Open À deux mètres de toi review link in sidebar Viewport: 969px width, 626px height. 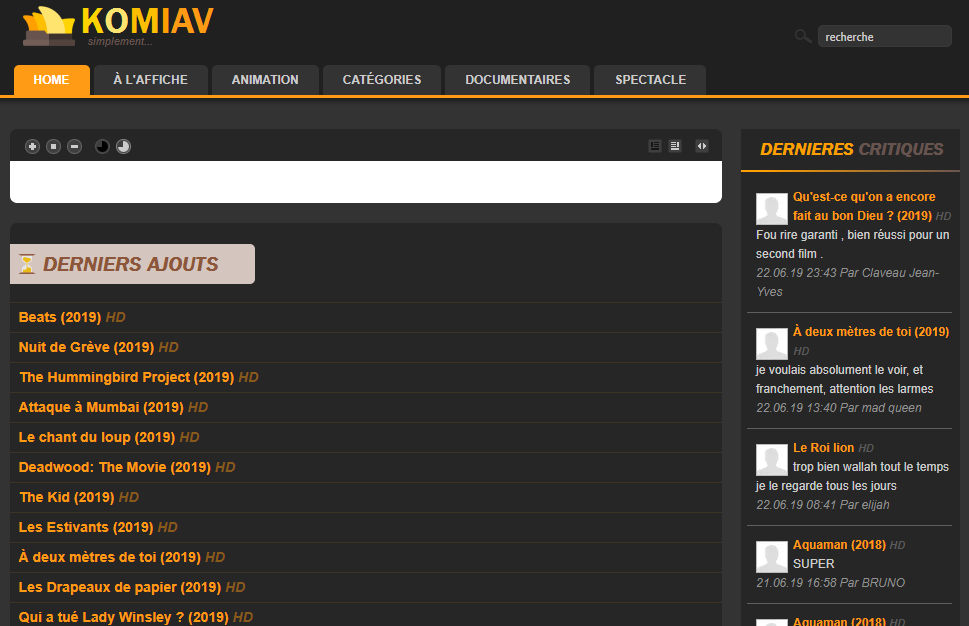(871, 332)
